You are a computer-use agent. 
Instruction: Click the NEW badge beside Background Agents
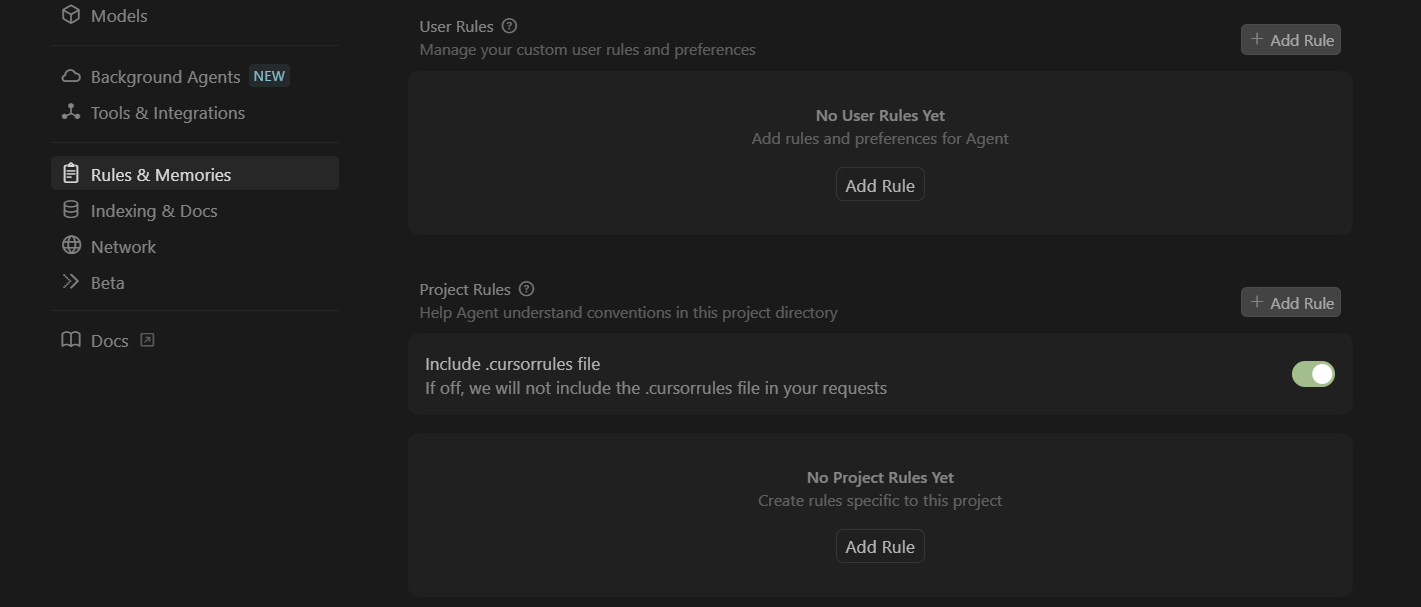(269, 76)
